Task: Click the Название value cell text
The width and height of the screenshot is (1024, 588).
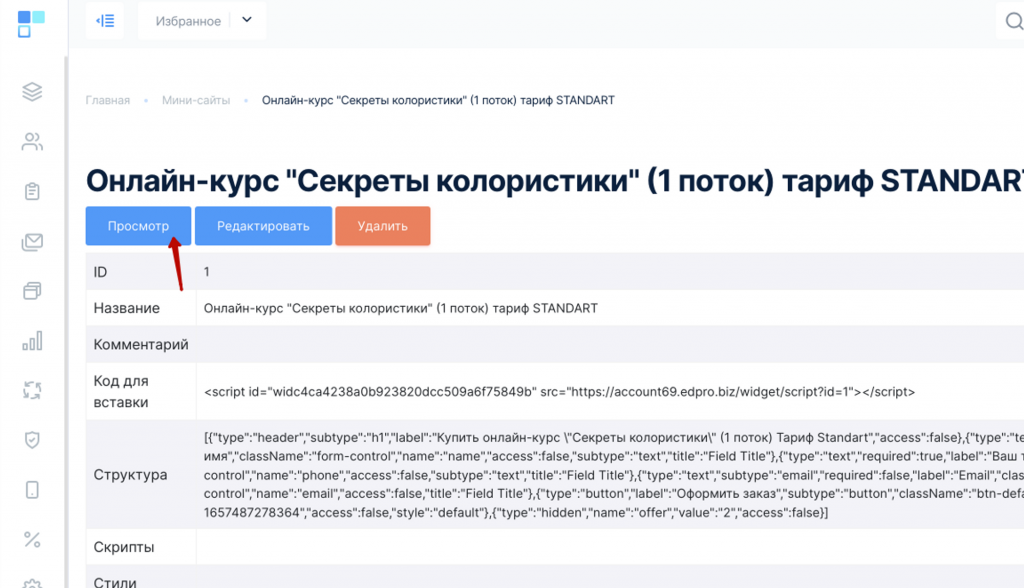Action: (400, 308)
